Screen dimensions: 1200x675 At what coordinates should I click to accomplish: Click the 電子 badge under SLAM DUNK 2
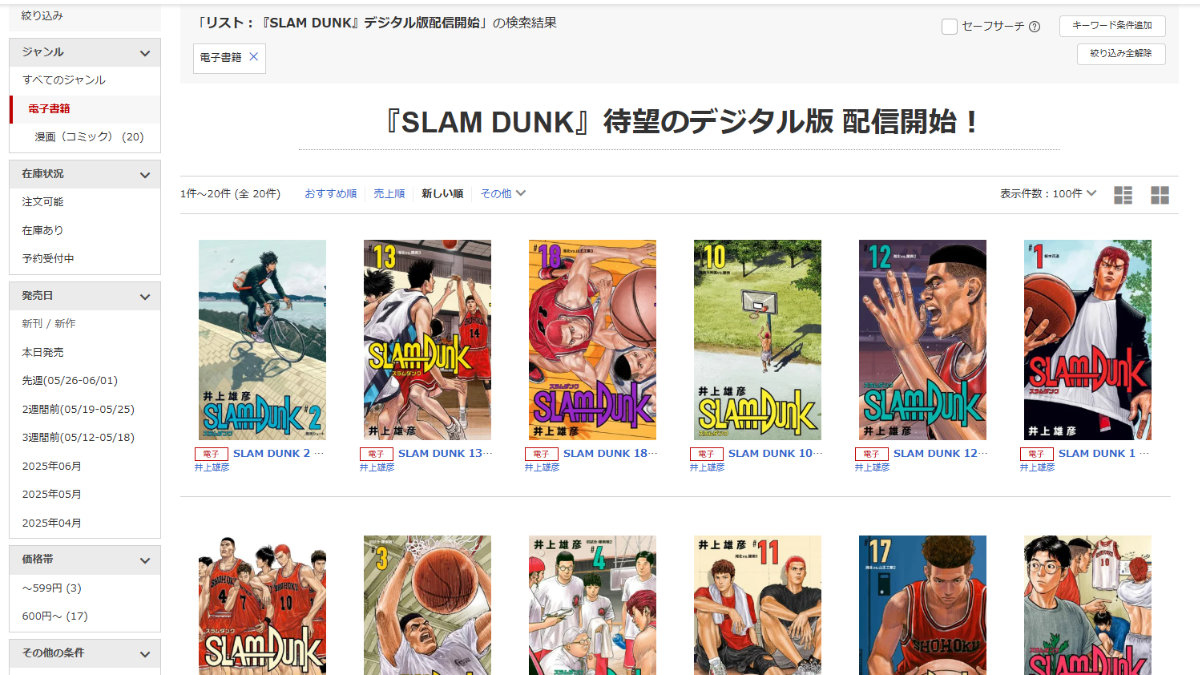click(211, 454)
